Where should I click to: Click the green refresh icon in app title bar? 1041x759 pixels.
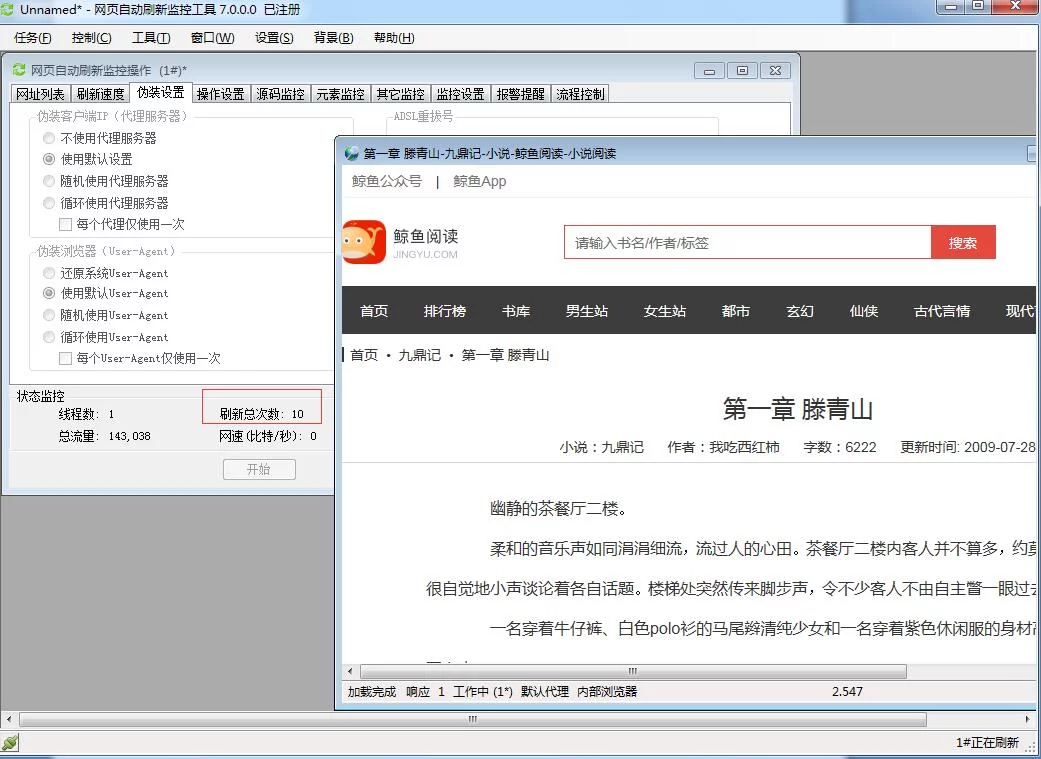click(x=7, y=9)
